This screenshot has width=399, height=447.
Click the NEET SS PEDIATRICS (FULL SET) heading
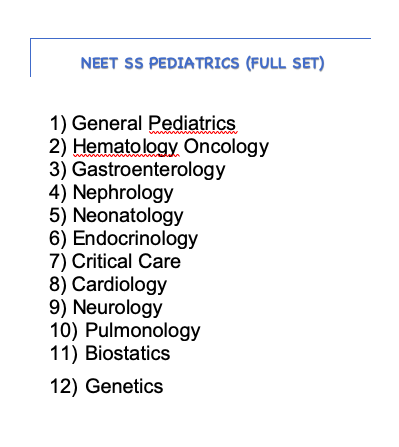[202, 63]
